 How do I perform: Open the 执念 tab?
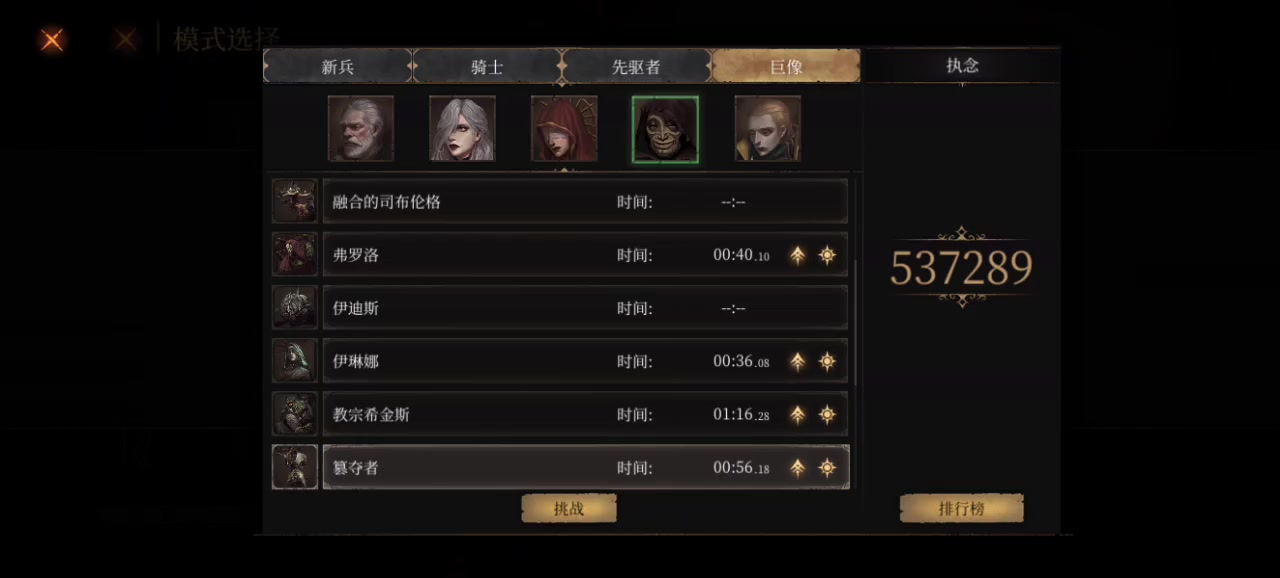click(962, 65)
